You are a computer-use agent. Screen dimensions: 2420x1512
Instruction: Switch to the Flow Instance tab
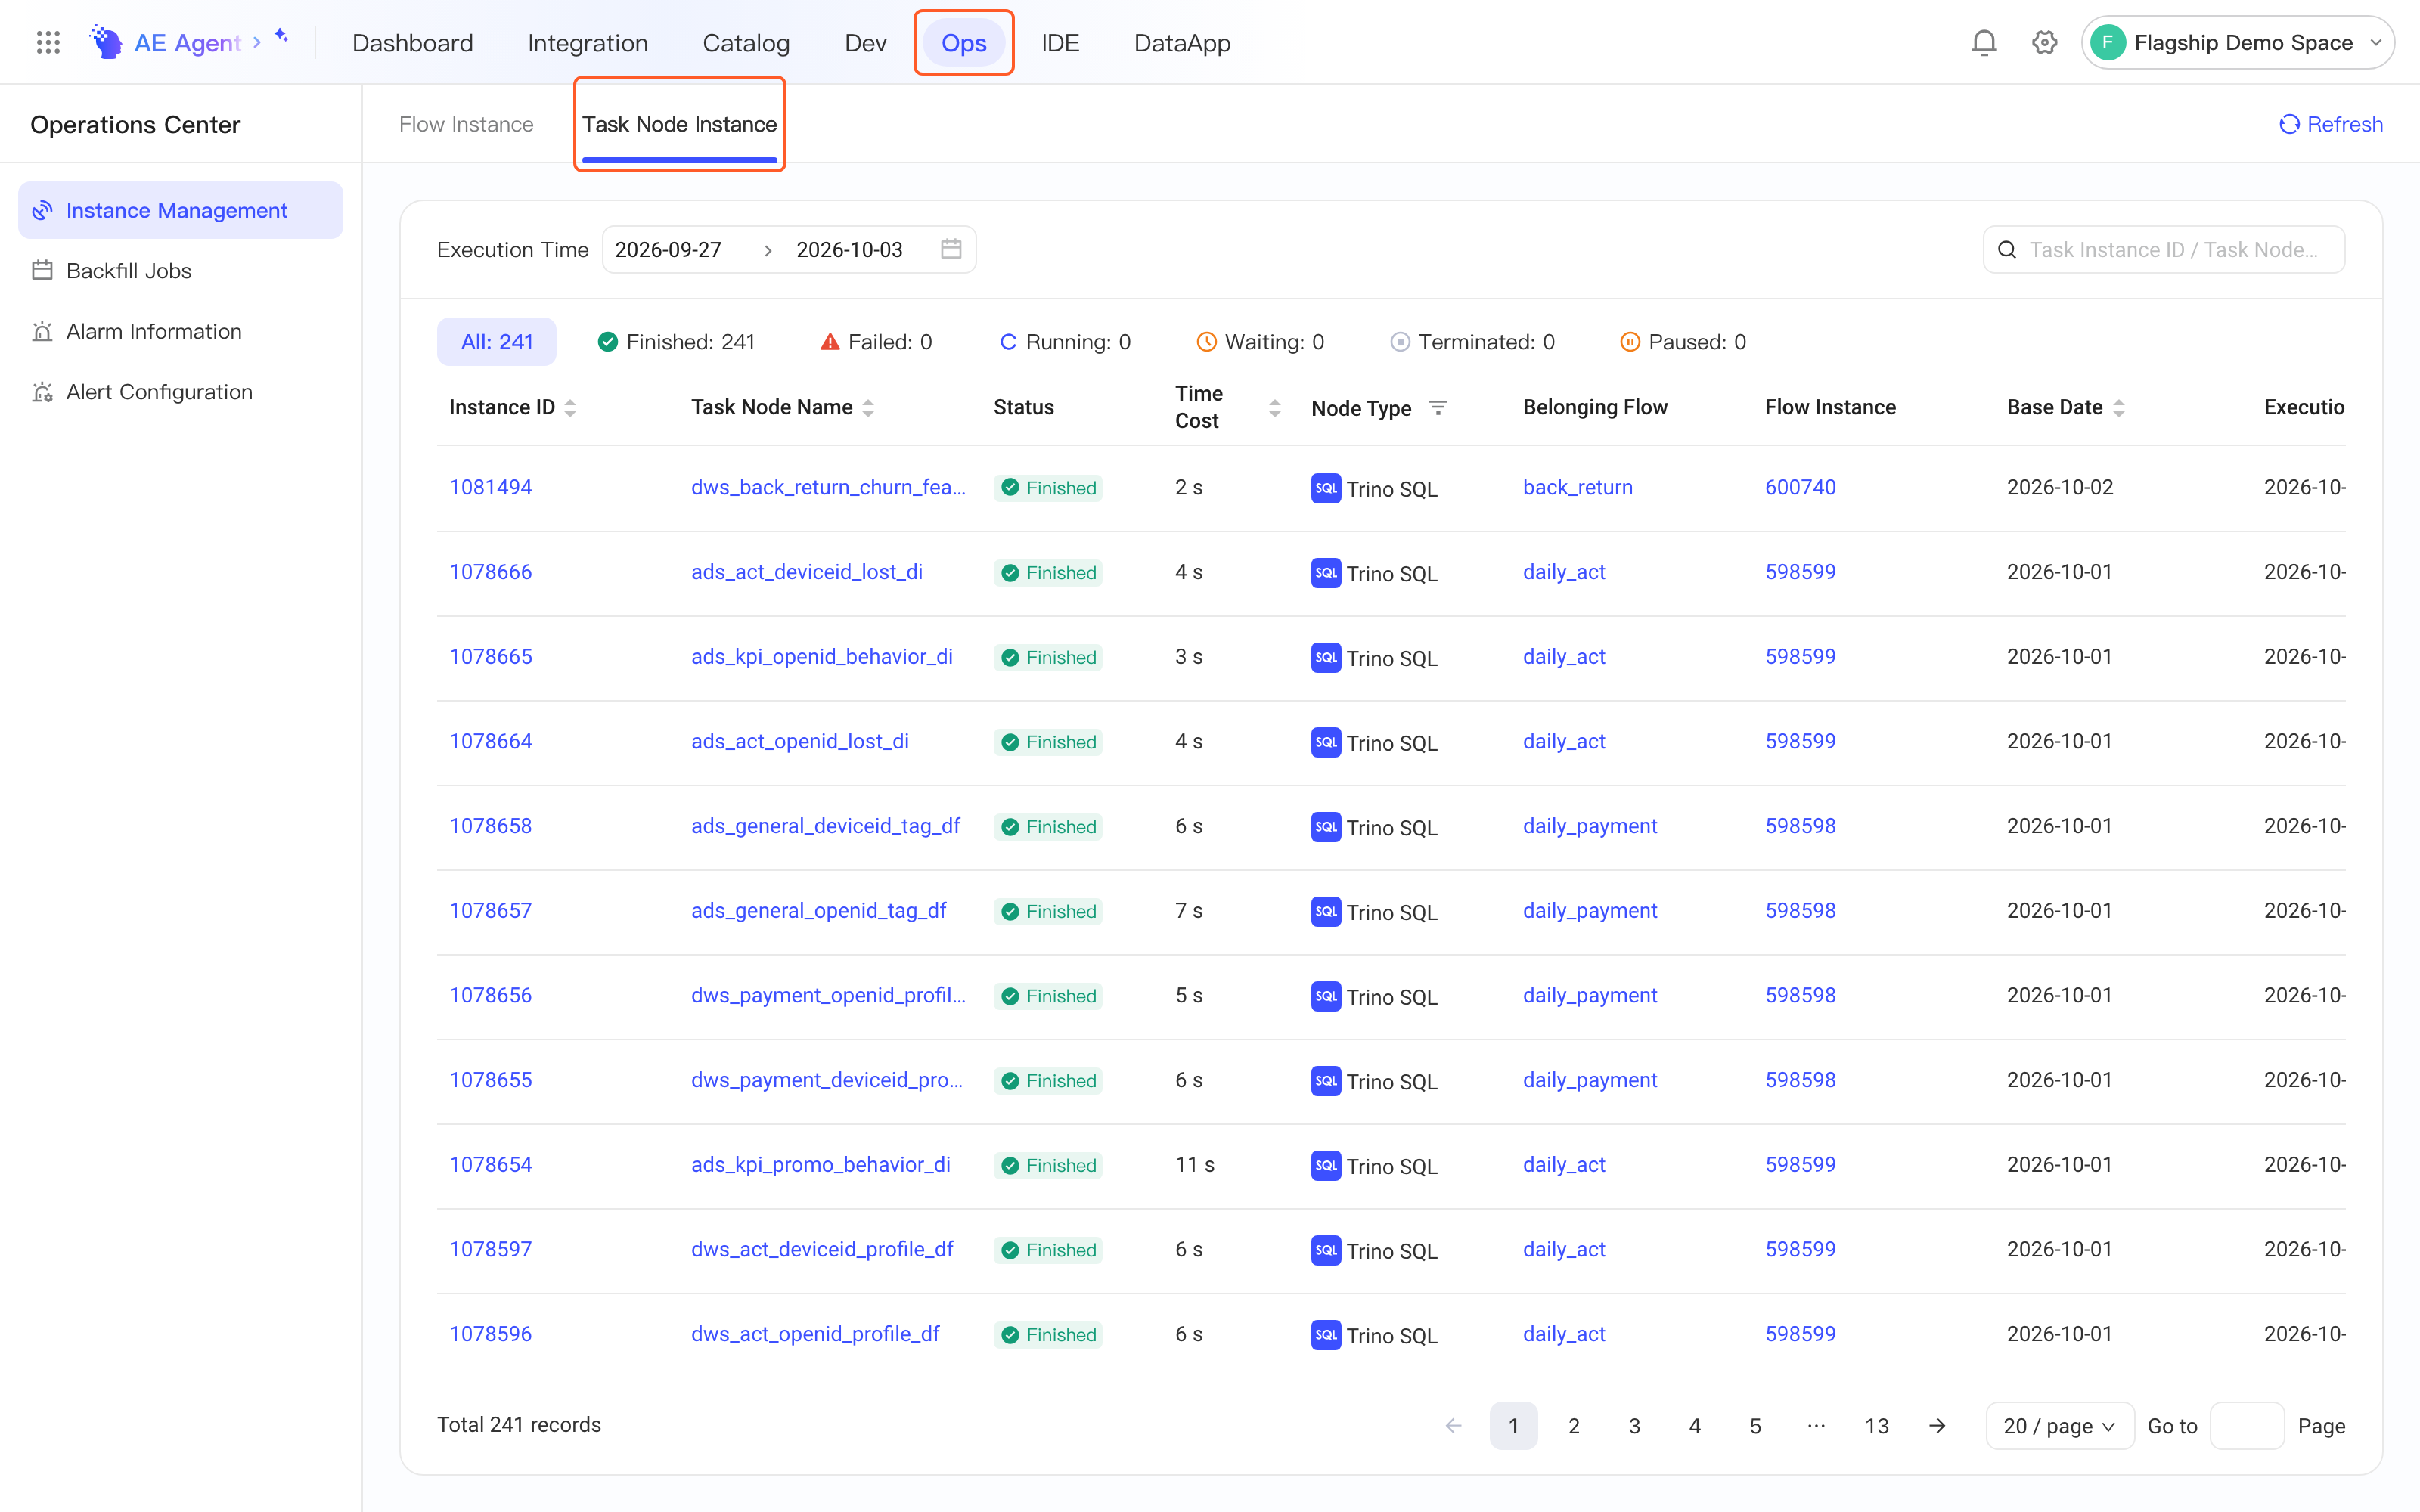466,124
